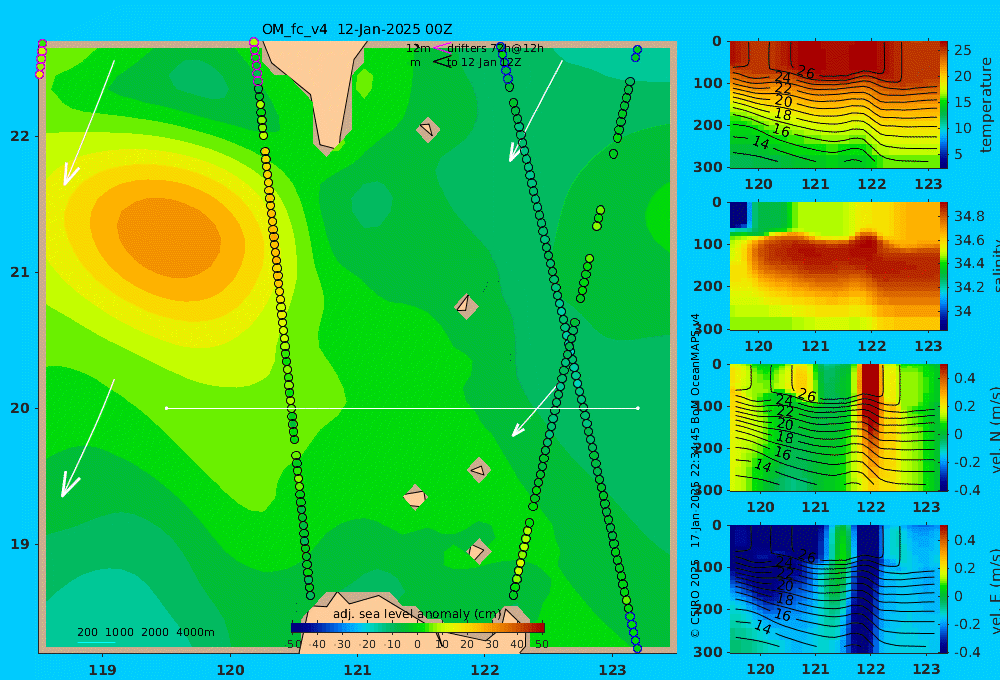1000x680 pixels.
Task: Click the white transect line along 20N
Action: [402, 408]
